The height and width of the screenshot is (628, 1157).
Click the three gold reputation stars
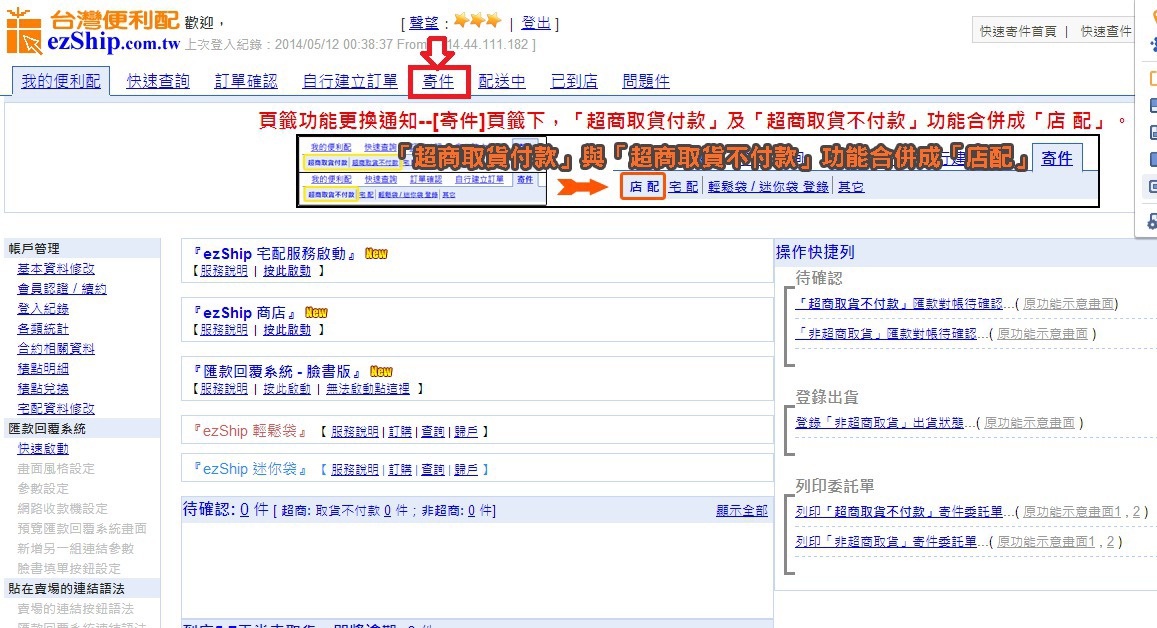point(477,21)
